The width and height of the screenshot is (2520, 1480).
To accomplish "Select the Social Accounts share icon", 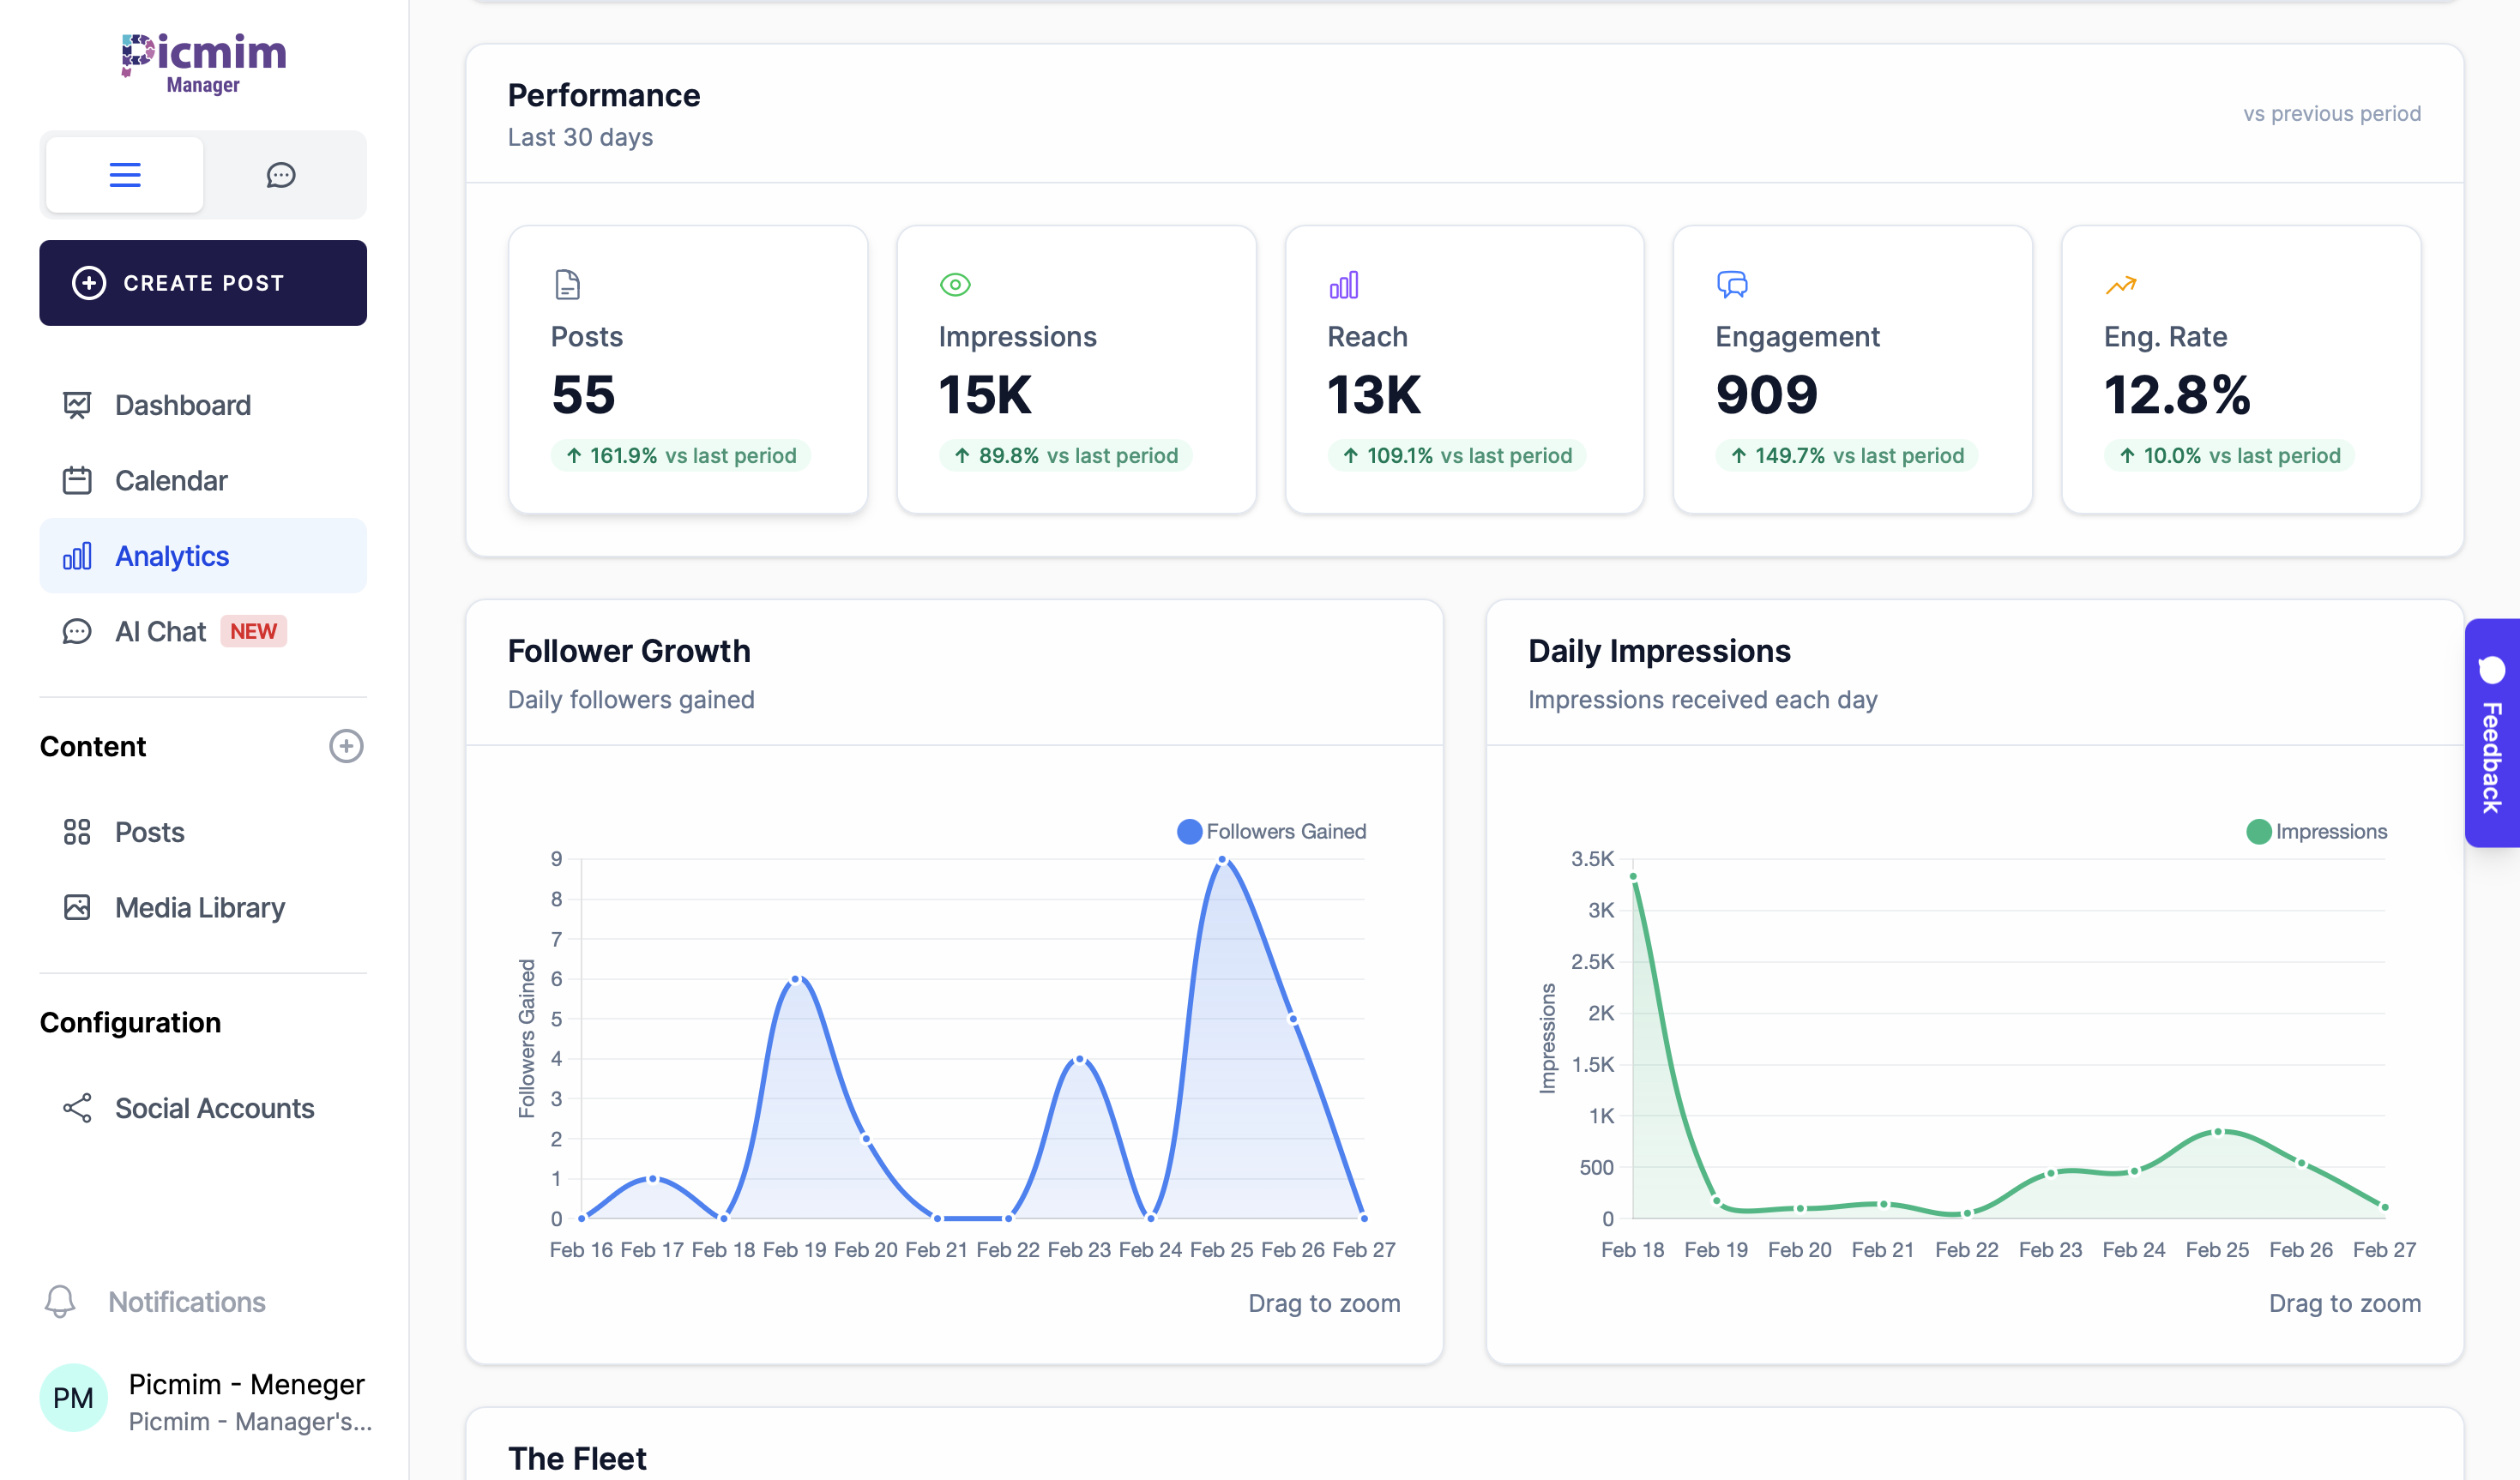I will (x=76, y=1108).
